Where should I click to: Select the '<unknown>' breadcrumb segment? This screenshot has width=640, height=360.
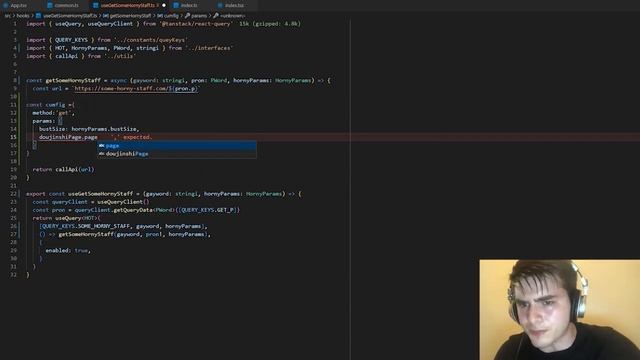tap(232, 16)
